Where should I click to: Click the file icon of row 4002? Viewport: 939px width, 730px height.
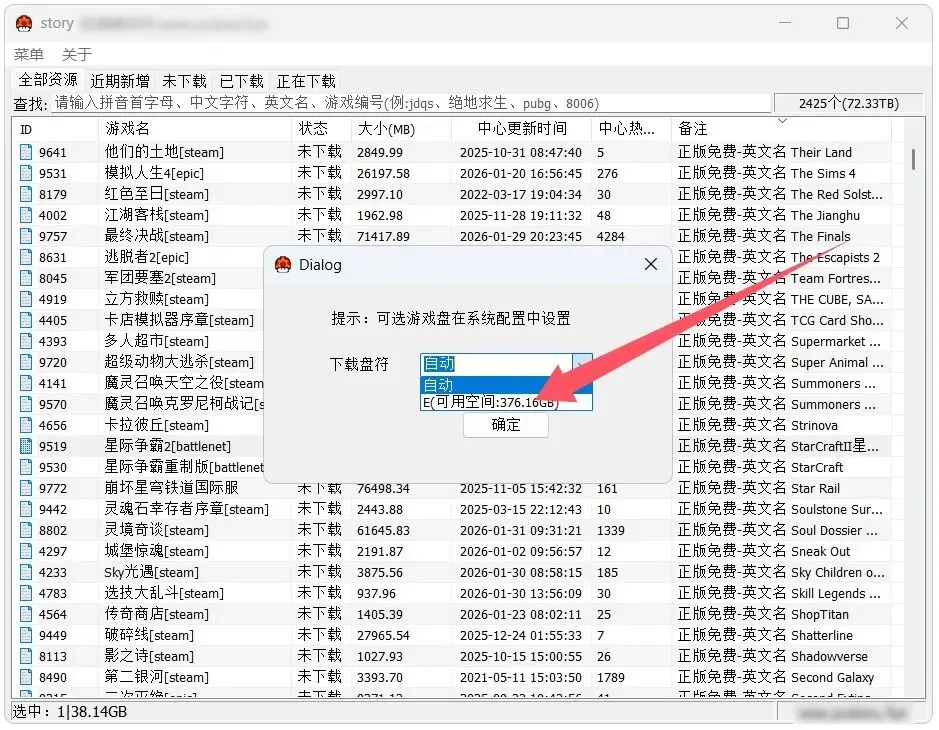(26, 215)
